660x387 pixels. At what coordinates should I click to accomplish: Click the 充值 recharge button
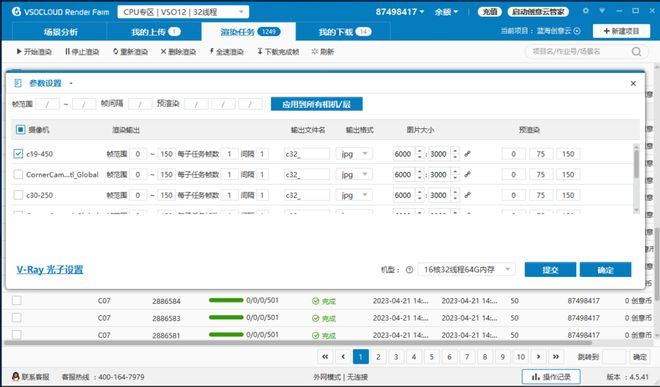pos(490,12)
